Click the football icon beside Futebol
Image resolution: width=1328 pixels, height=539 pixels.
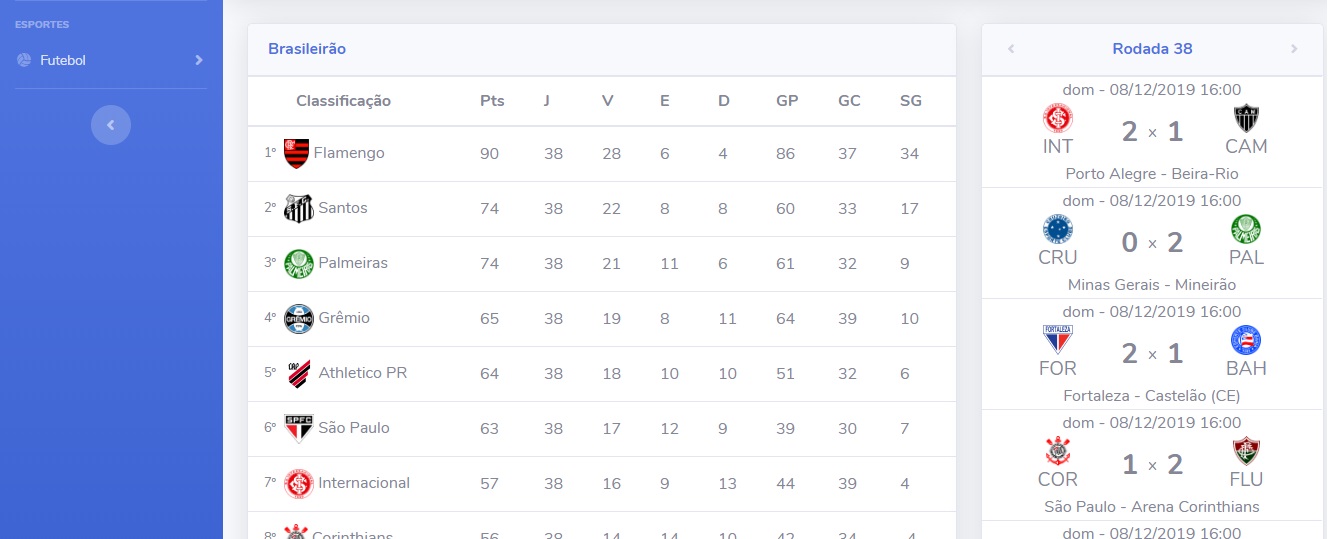pos(24,60)
